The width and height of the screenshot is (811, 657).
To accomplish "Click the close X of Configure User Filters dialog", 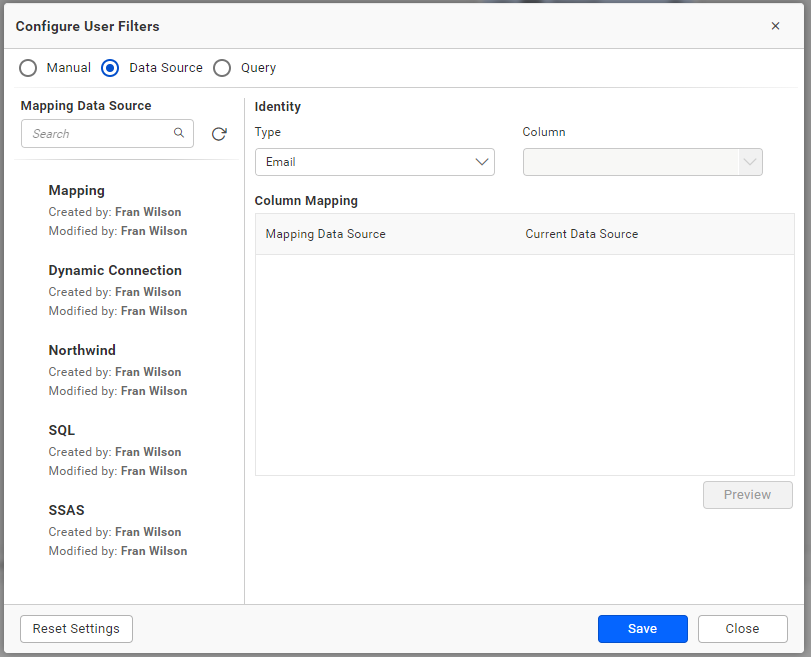I will [776, 26].
